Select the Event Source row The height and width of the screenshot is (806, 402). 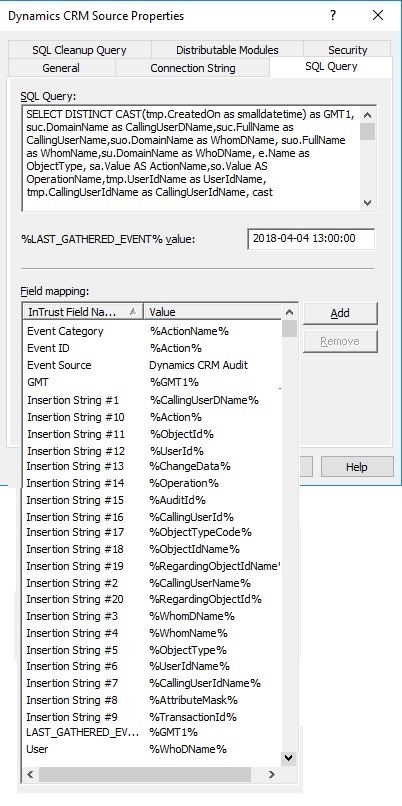pyautogui.click(x=153, y=365)
